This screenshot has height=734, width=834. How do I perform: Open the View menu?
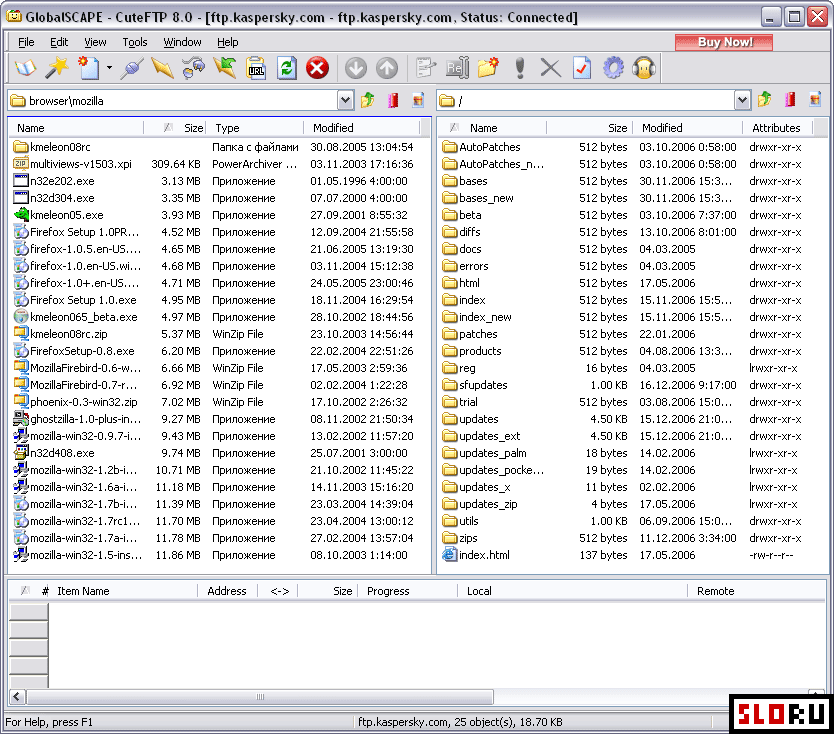[95, 42]
